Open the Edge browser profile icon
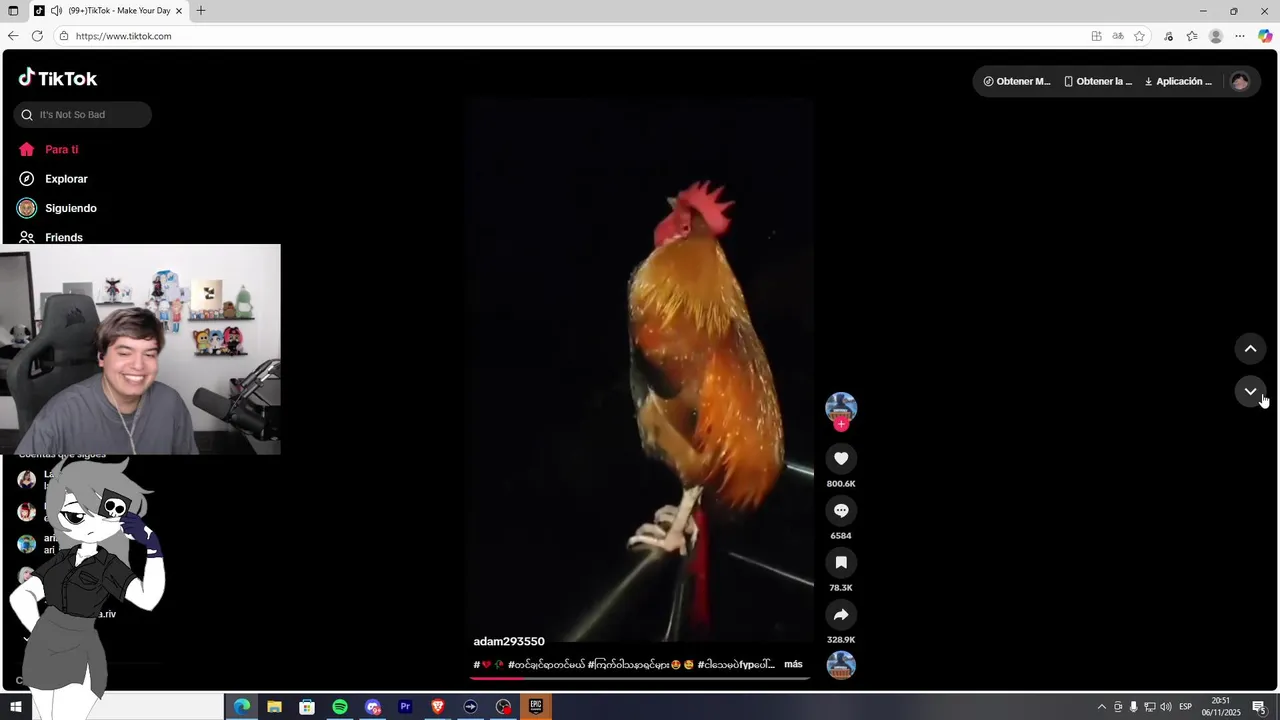This screenshot has height=720, width=1280. tap(1216, 36)
